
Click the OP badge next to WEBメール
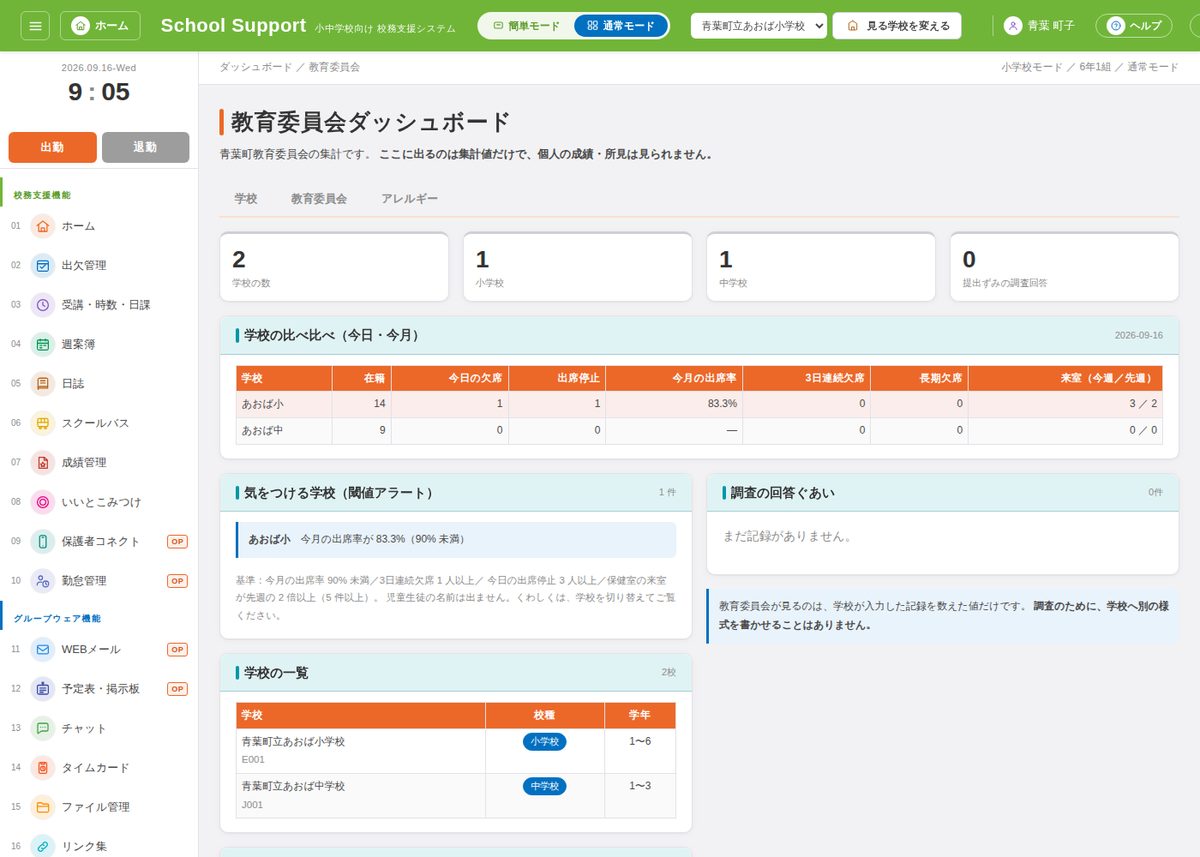pos(177,649)
